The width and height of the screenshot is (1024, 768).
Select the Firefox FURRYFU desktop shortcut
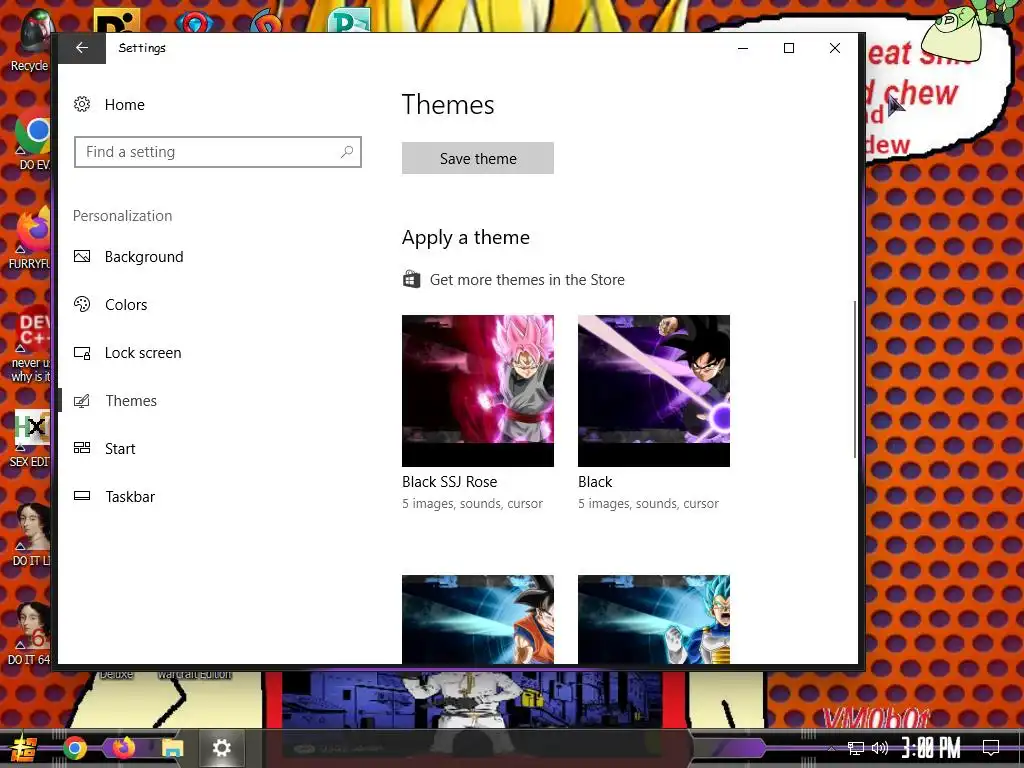[31, 238]
